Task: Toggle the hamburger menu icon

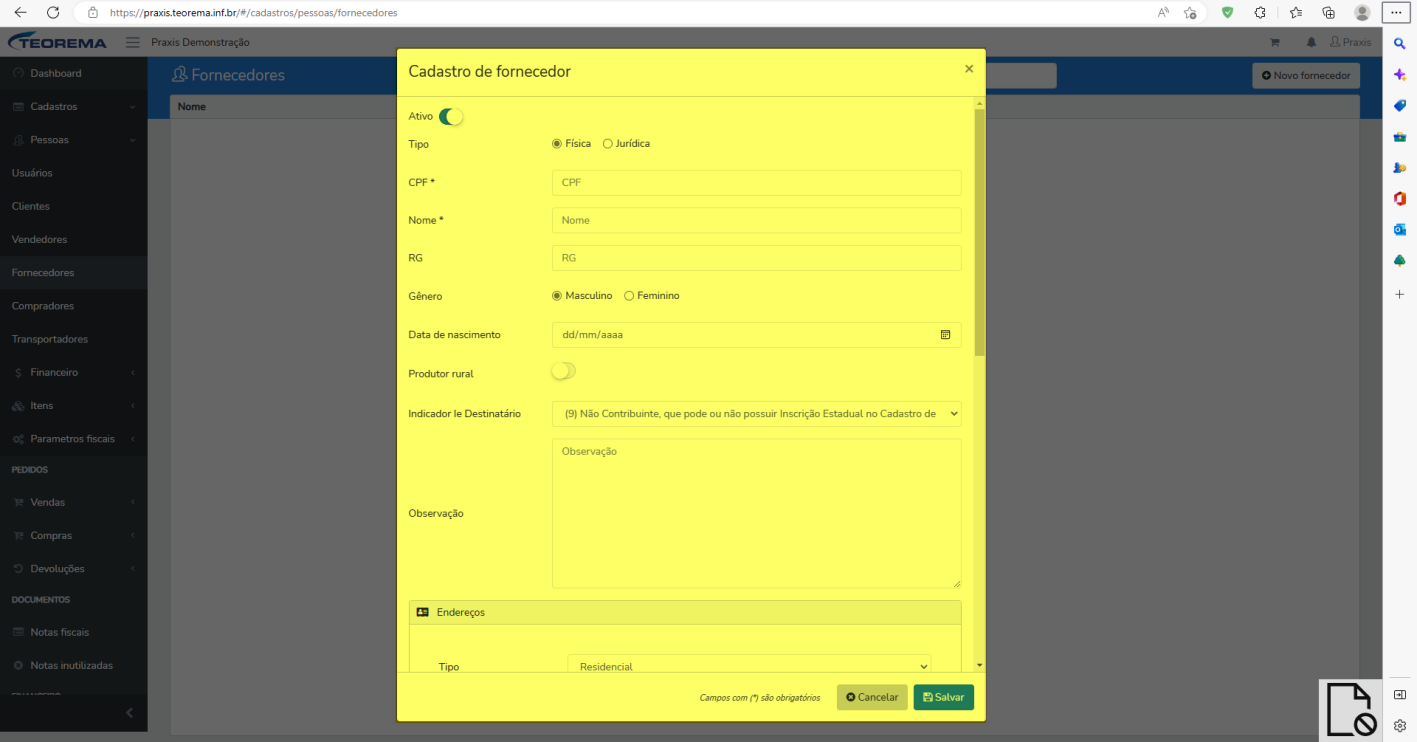Action: coord(133,42)
